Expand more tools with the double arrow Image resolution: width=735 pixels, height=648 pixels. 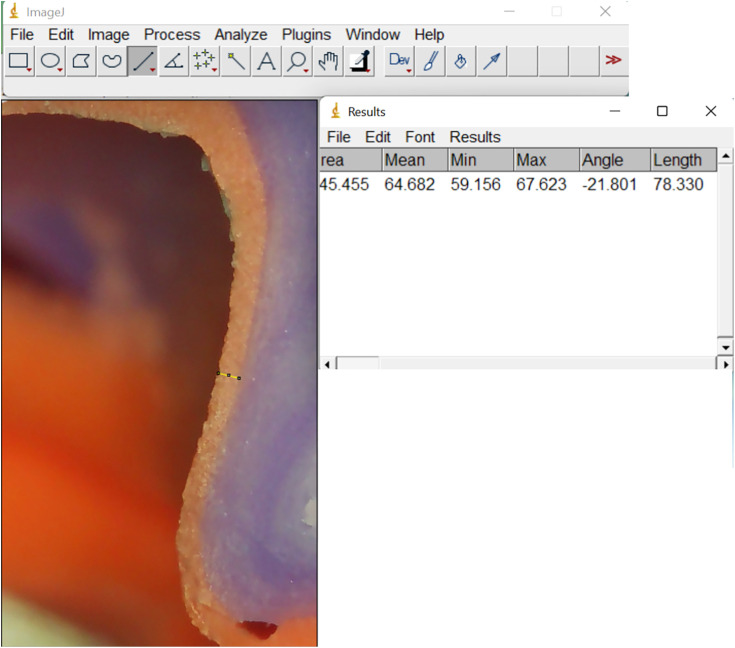(613, 60)
